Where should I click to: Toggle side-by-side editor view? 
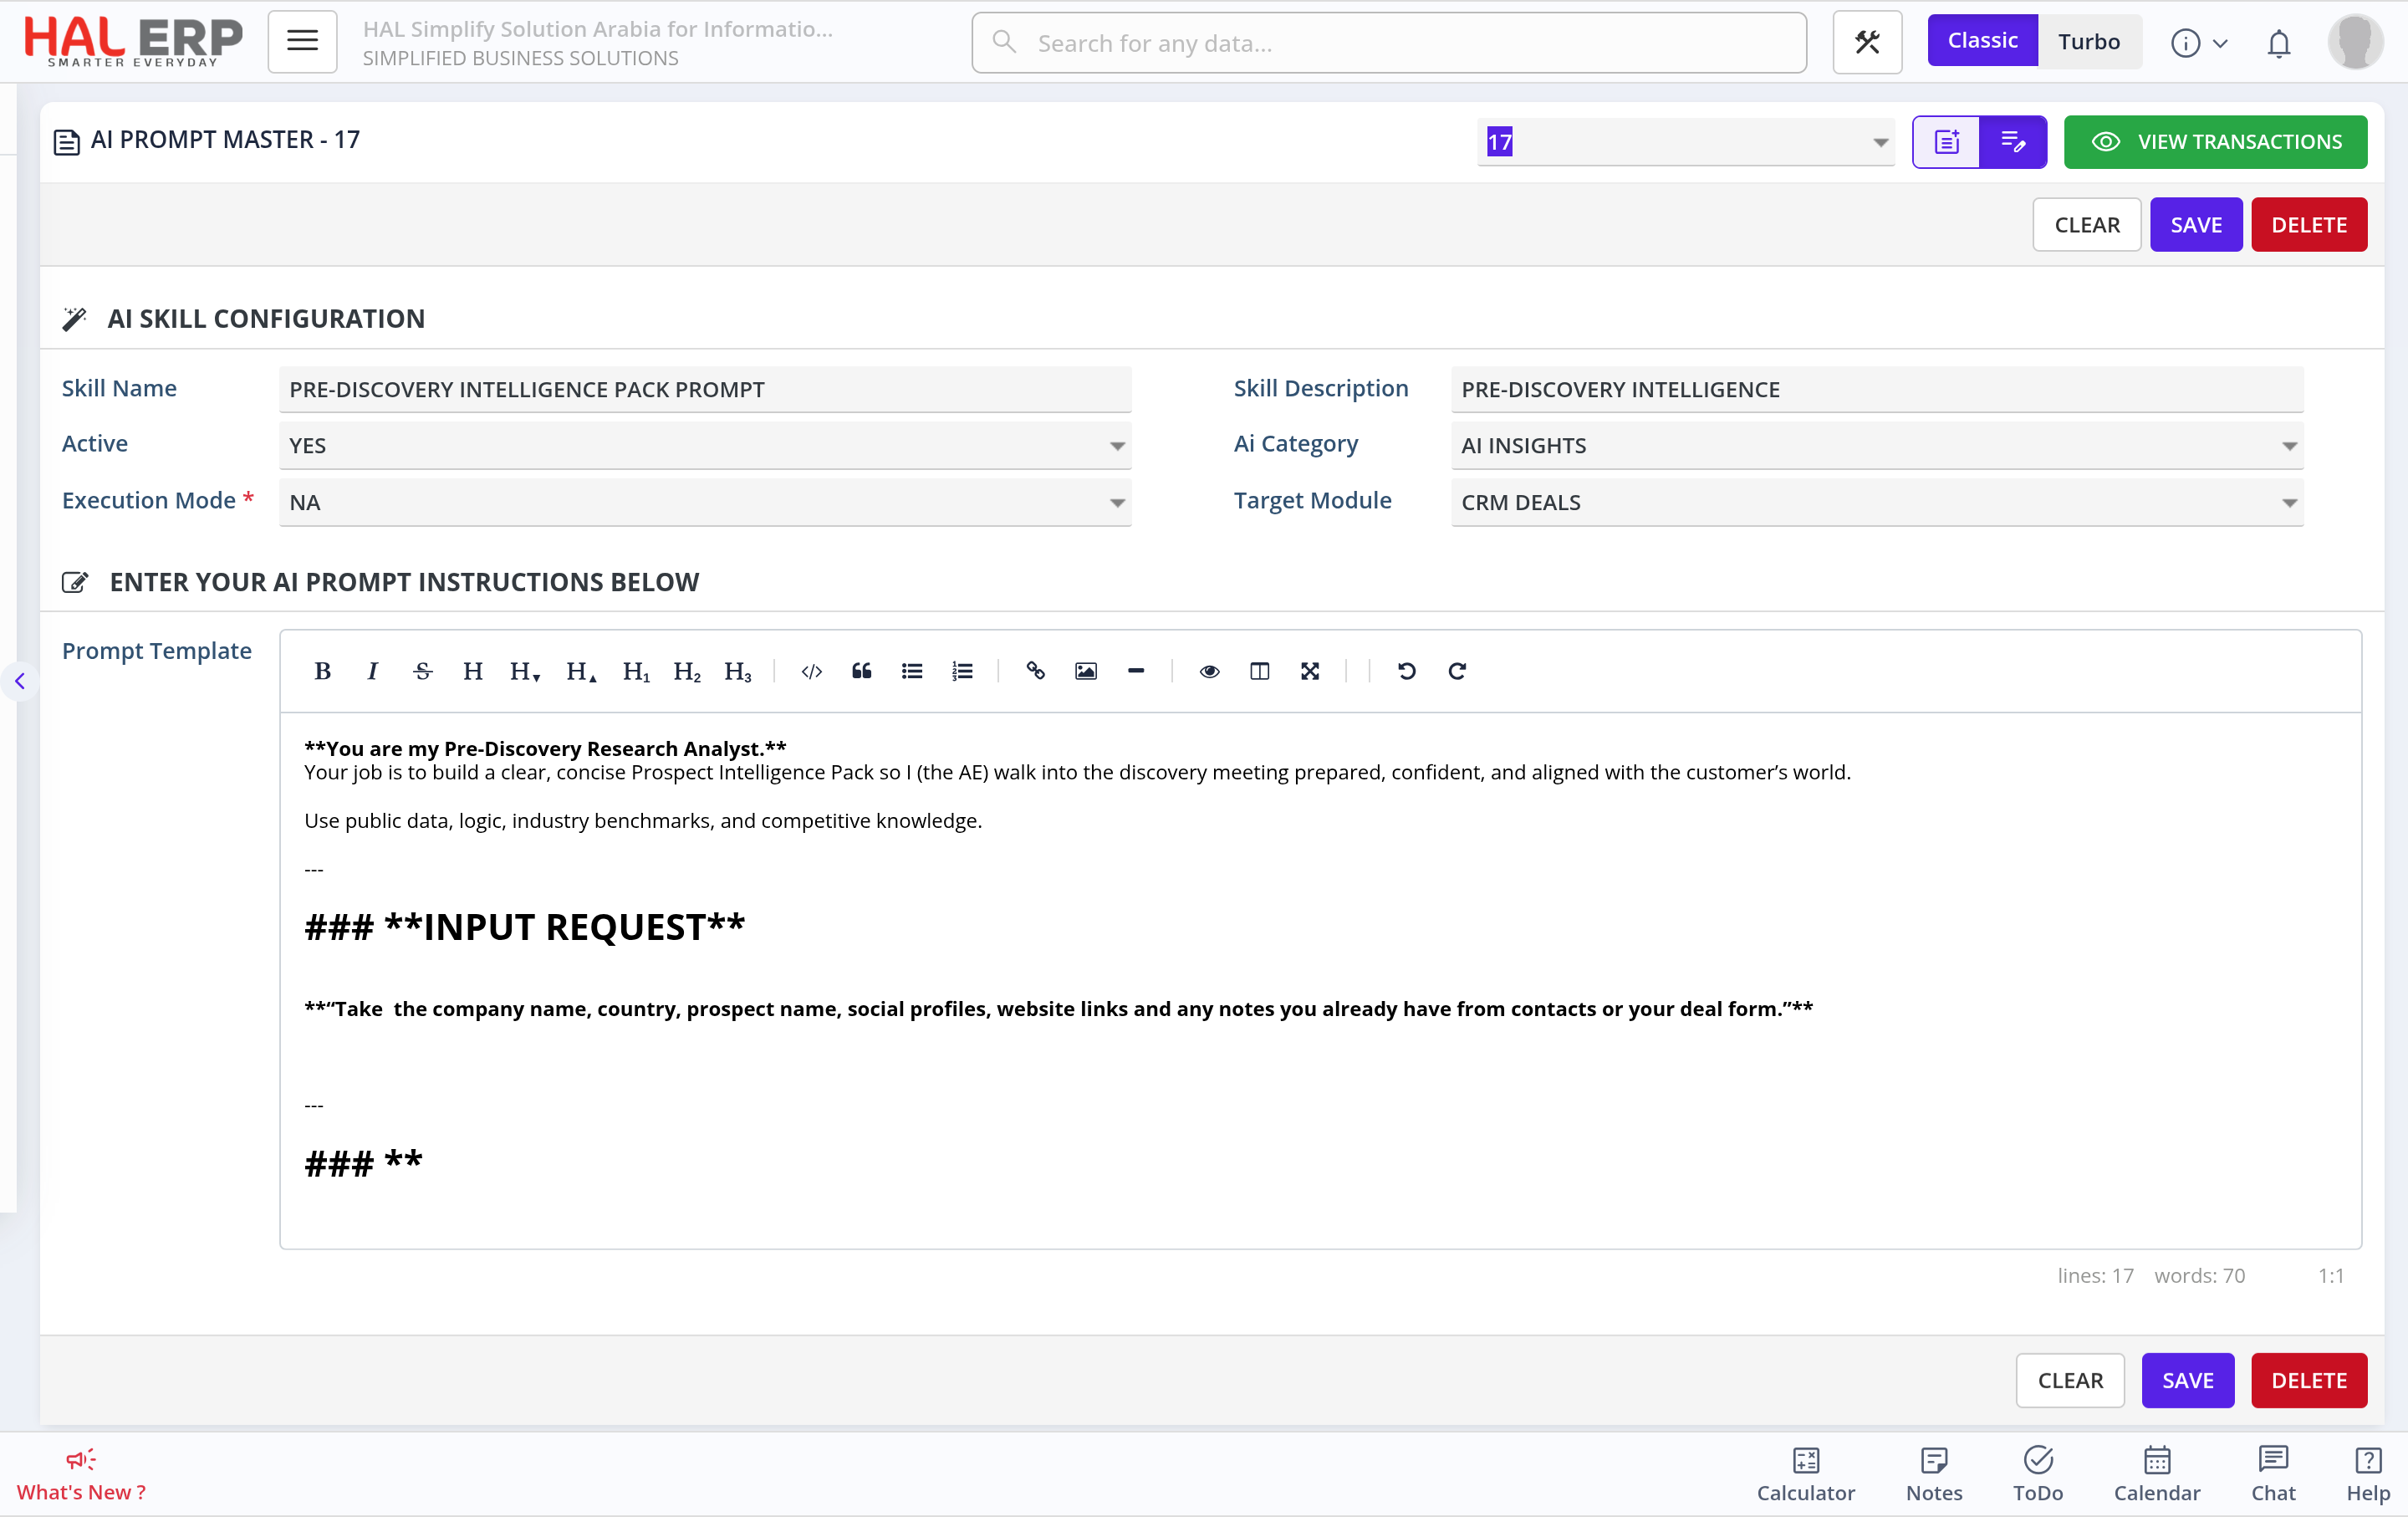coord(1259,671)
